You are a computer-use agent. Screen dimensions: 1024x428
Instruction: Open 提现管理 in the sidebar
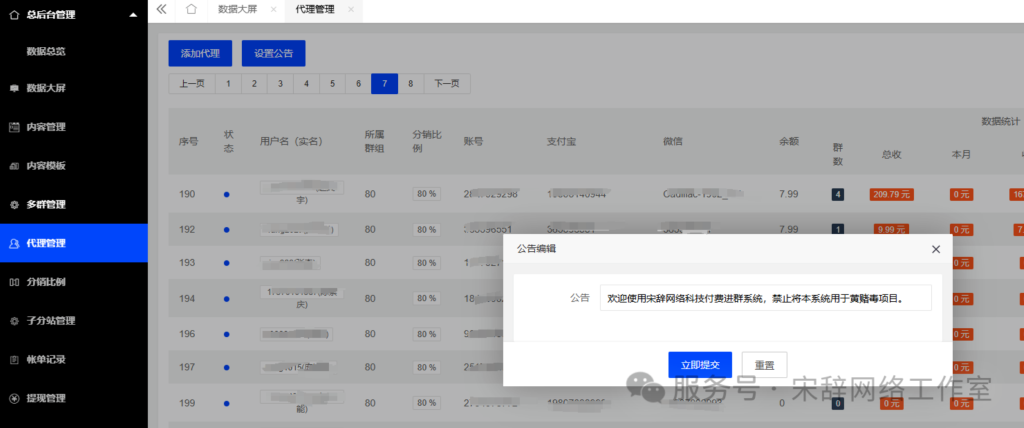(74, 398)
